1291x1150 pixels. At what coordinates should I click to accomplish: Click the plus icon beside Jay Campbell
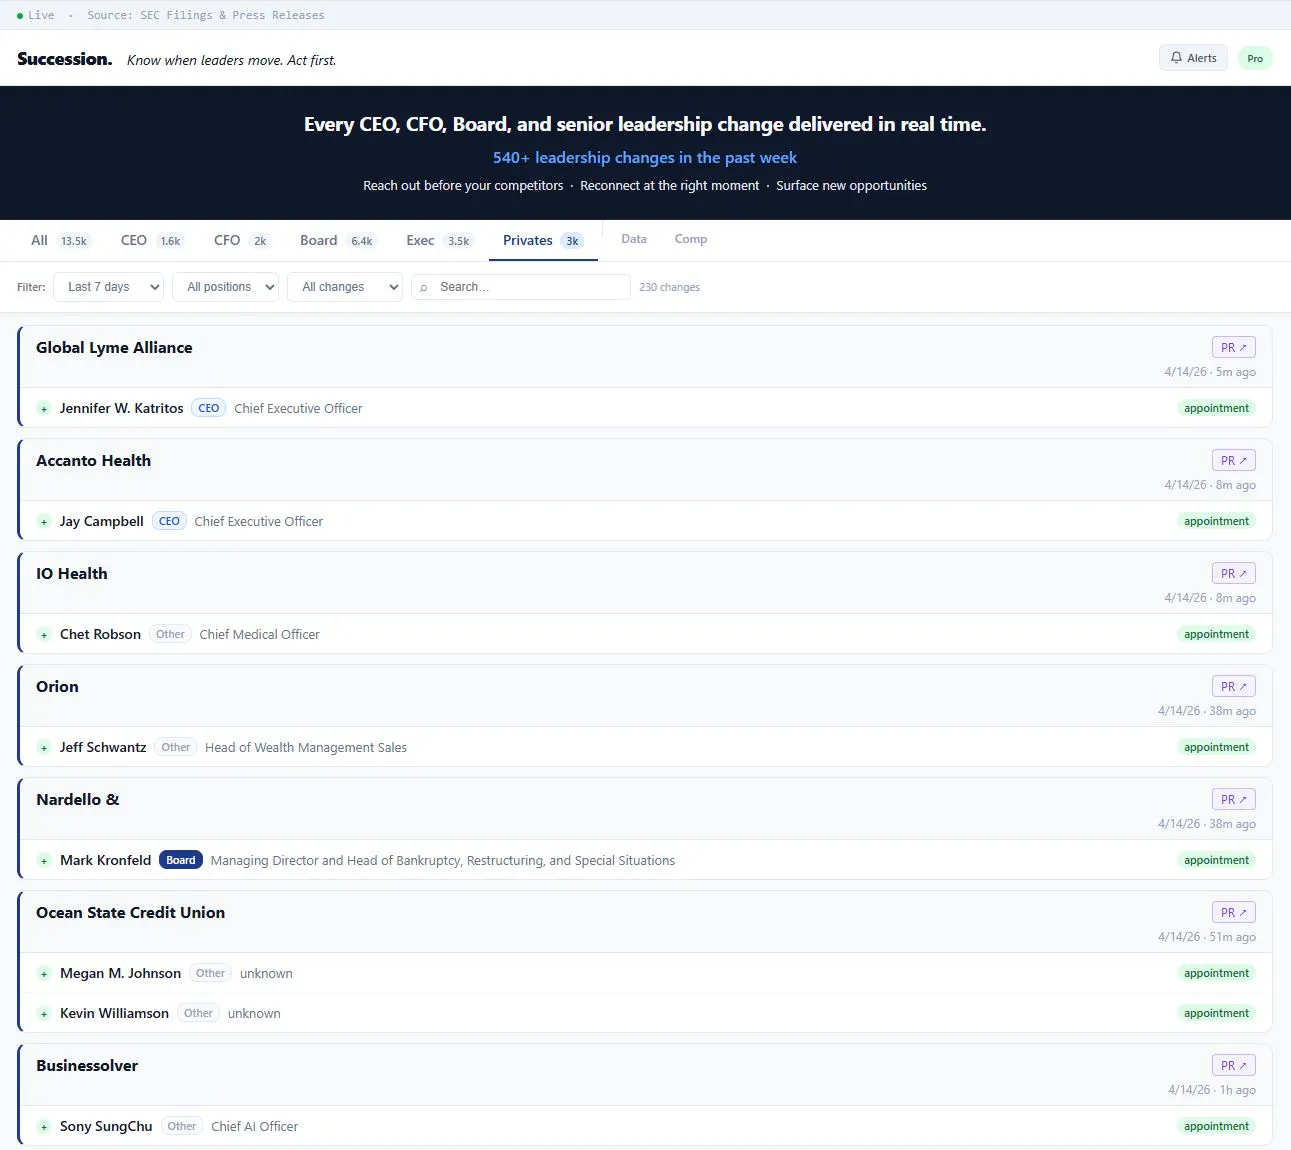point(44,521)
